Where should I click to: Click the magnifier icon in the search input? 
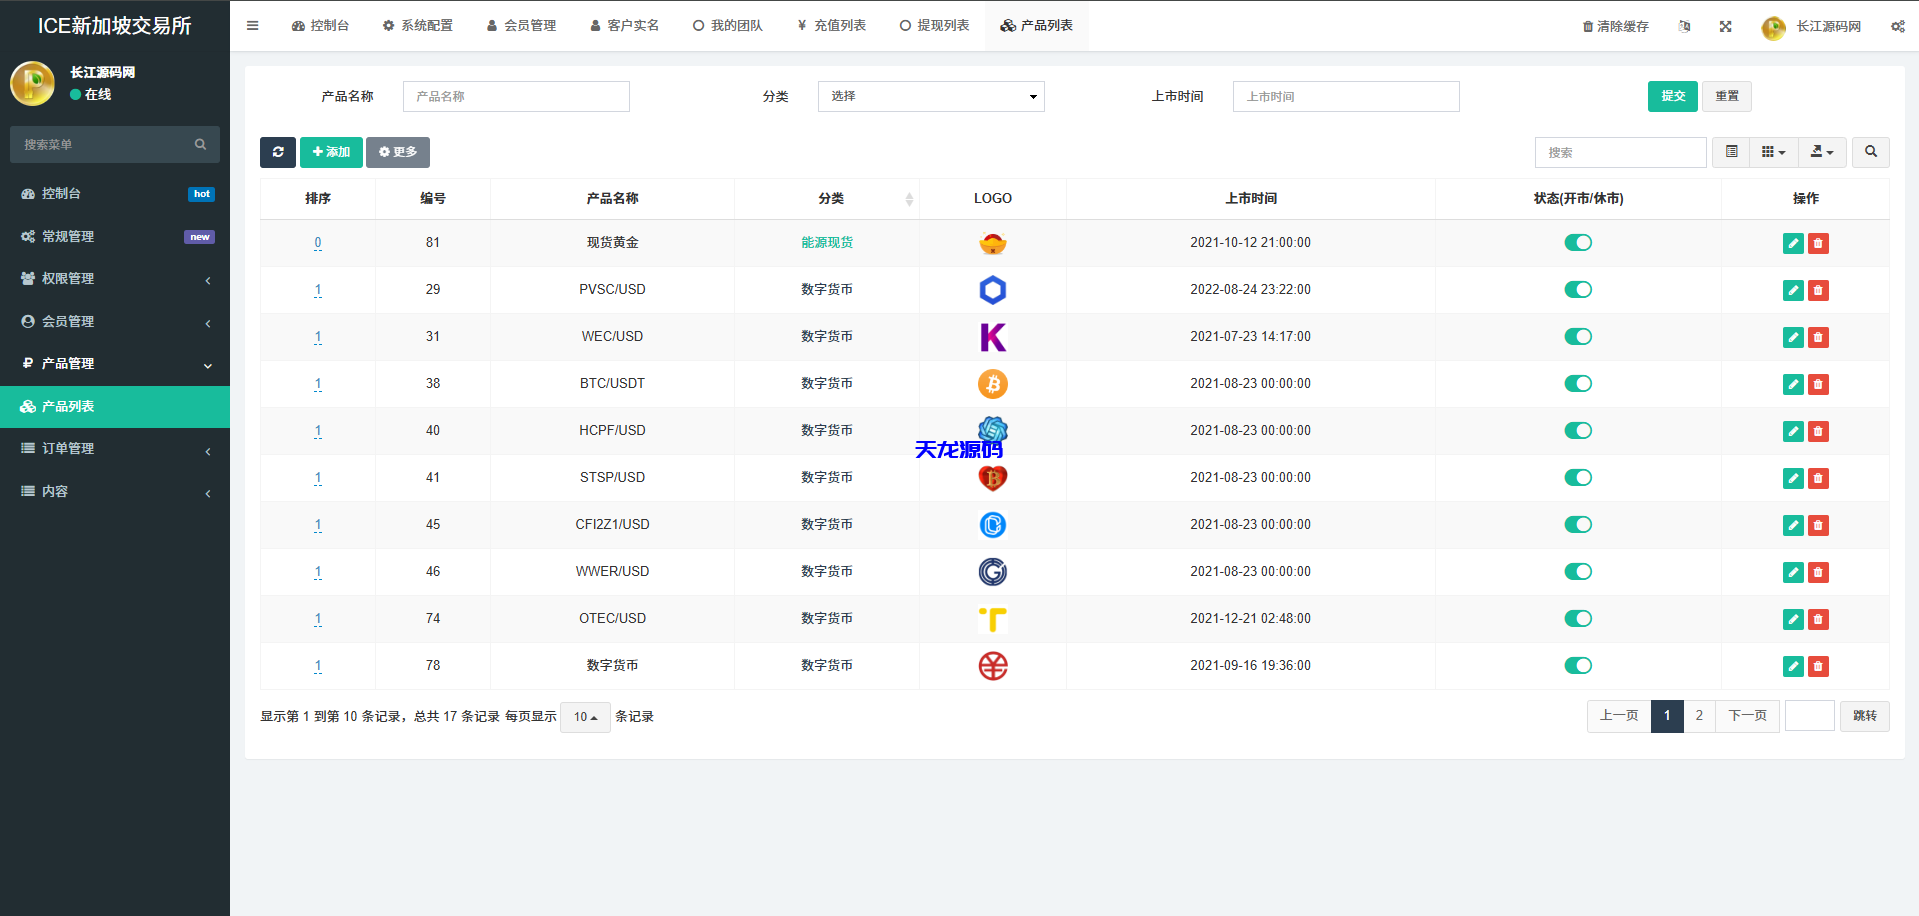pyautogui.click(x=1870, y=152)
